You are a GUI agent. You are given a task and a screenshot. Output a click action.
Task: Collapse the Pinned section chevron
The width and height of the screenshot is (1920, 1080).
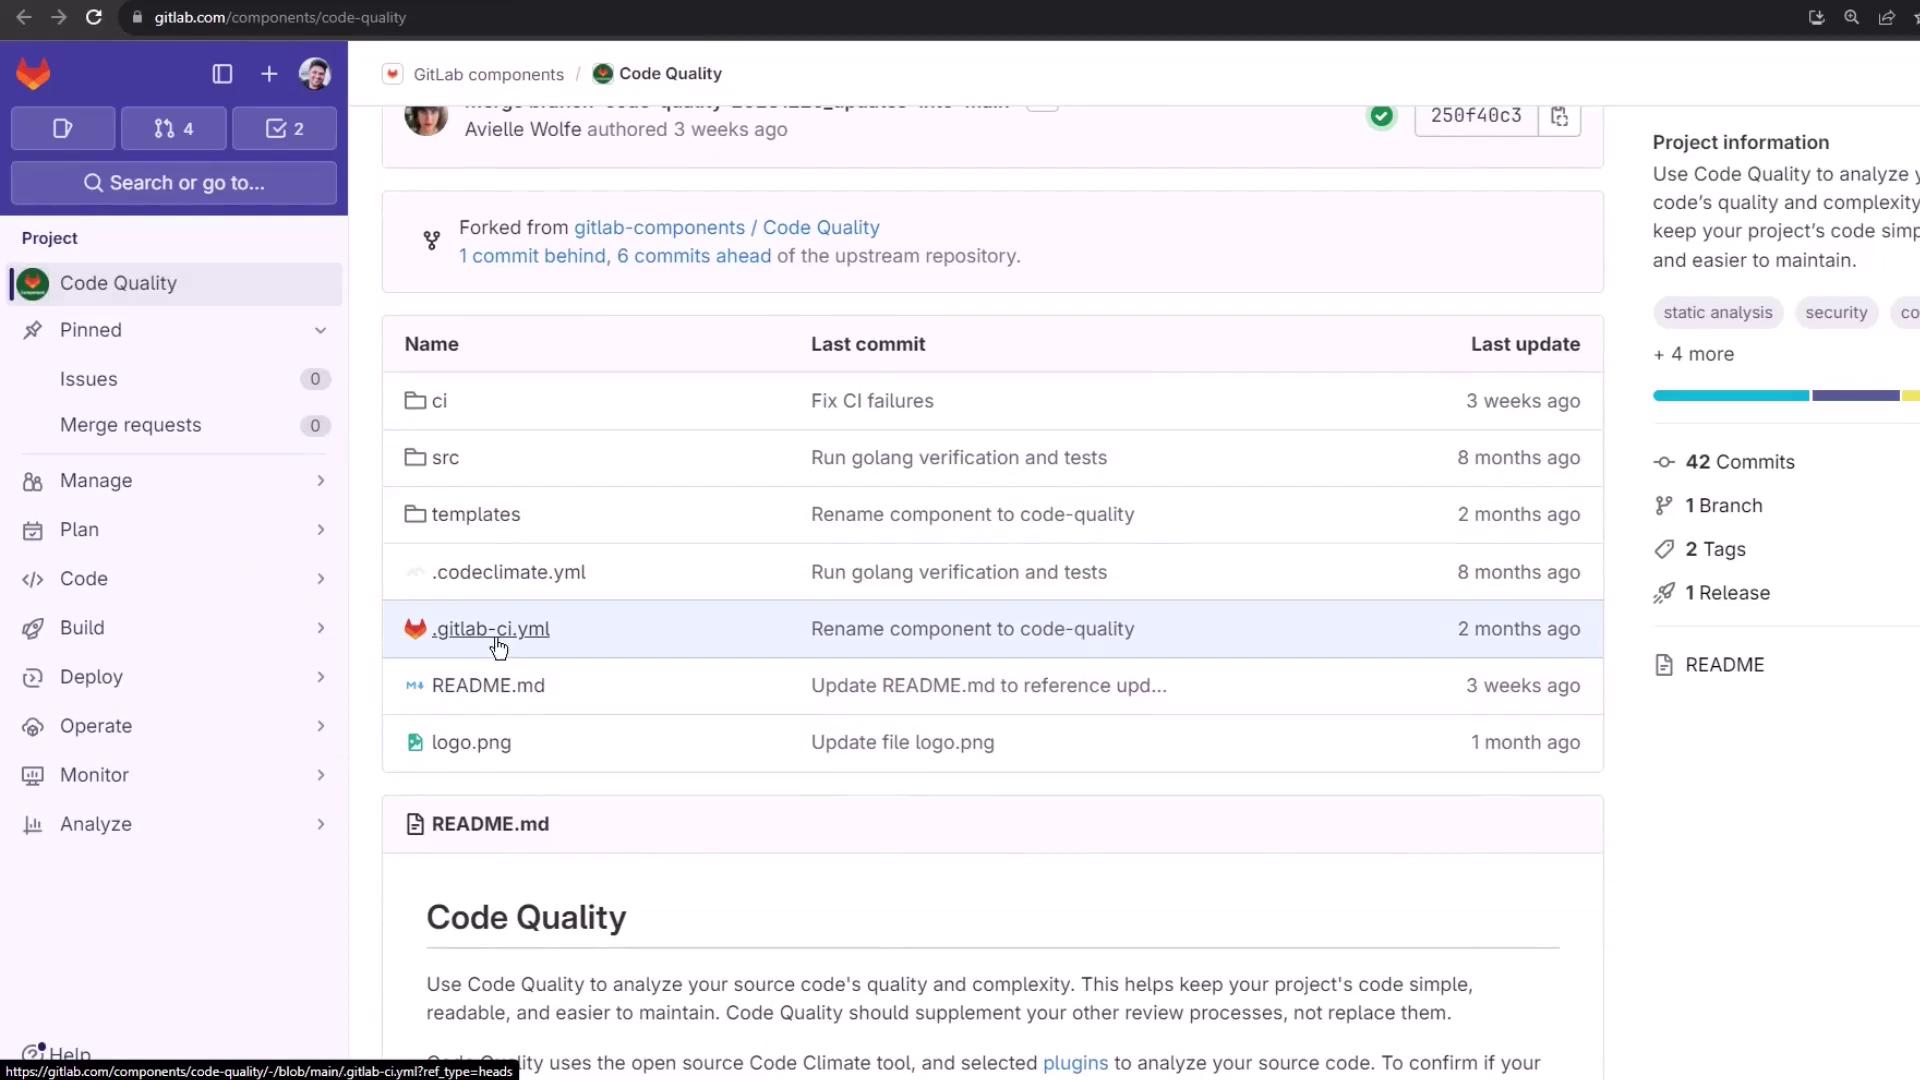coord(320,330)
